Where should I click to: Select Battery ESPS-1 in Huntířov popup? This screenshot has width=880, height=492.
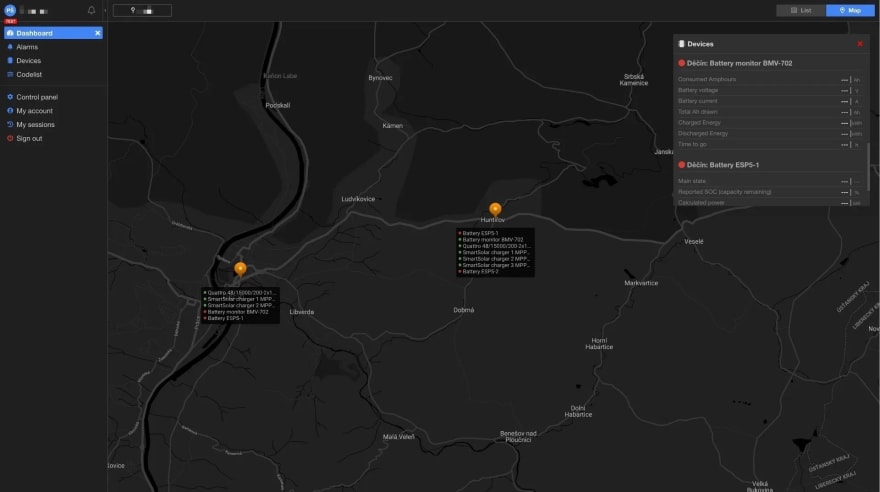[478, 233]
